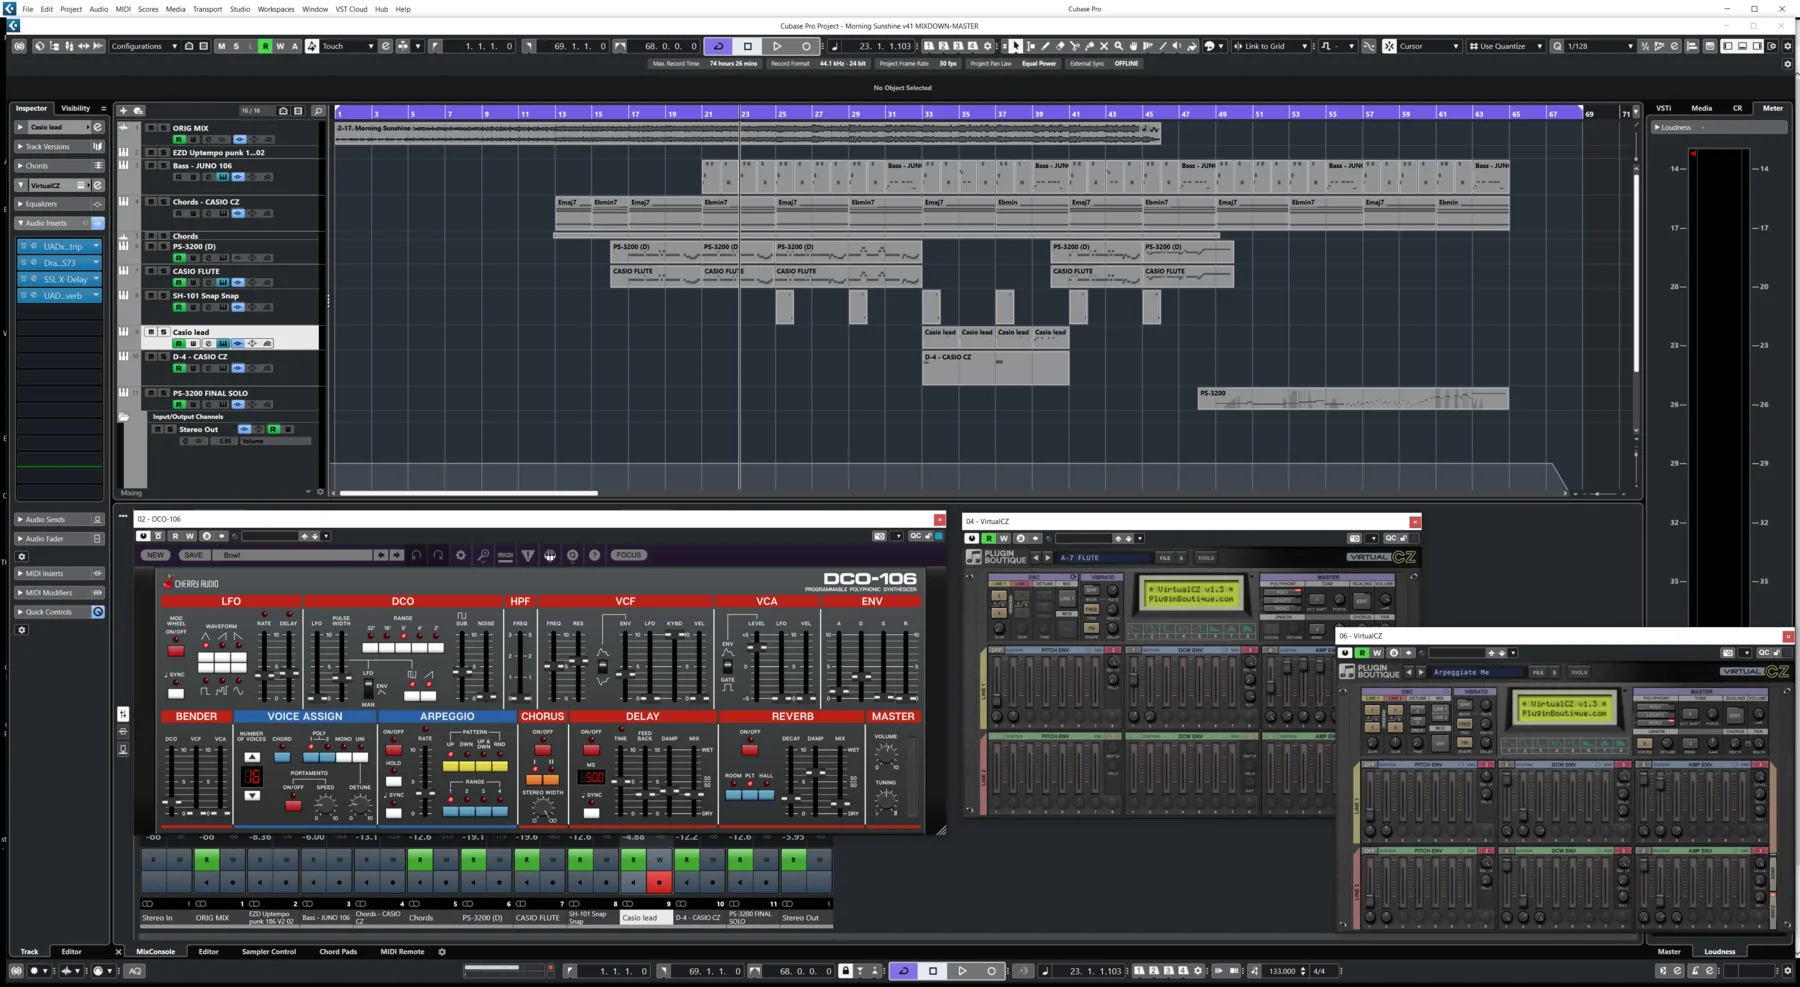Switch to the Media tab
Viewport: 1800px width, 987px height.
coord(1701,108)
